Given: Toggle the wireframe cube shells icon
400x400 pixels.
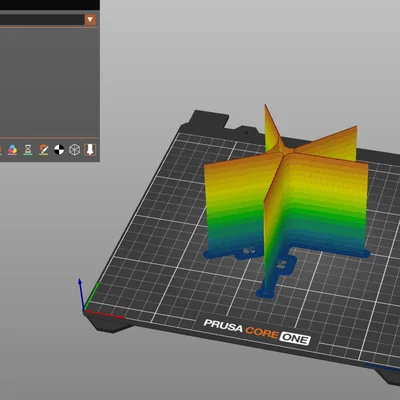Looking at the screenshot, I should click(x=74, y=150).
